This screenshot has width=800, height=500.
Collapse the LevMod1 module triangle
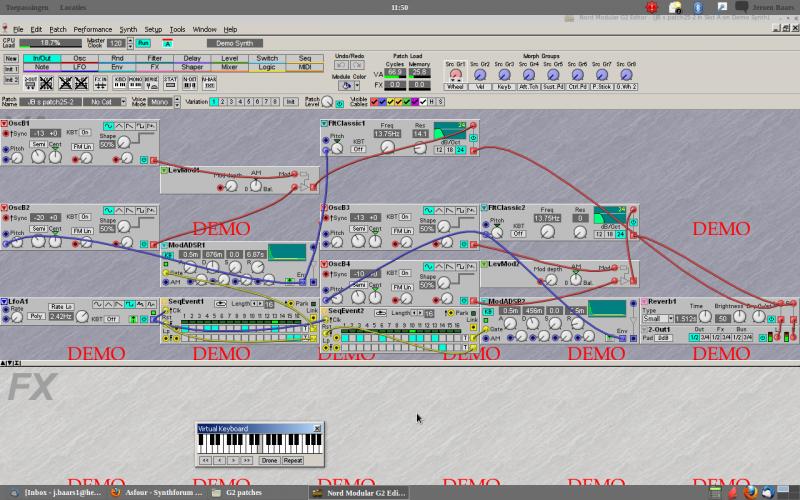coord(164,170)
